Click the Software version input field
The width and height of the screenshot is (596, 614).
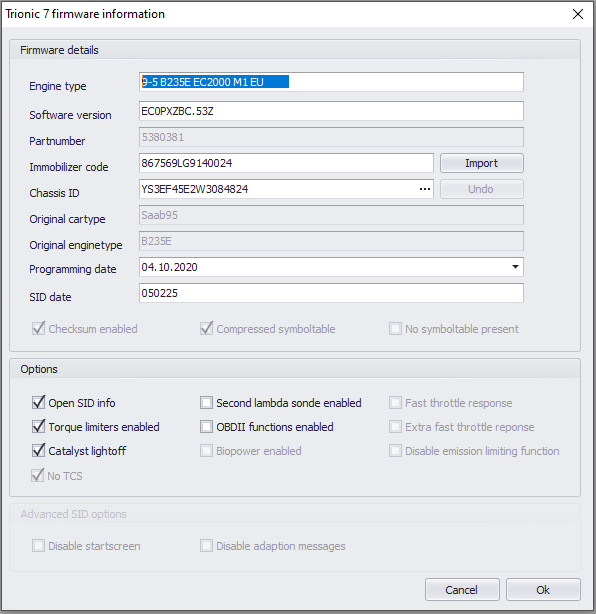331,111
